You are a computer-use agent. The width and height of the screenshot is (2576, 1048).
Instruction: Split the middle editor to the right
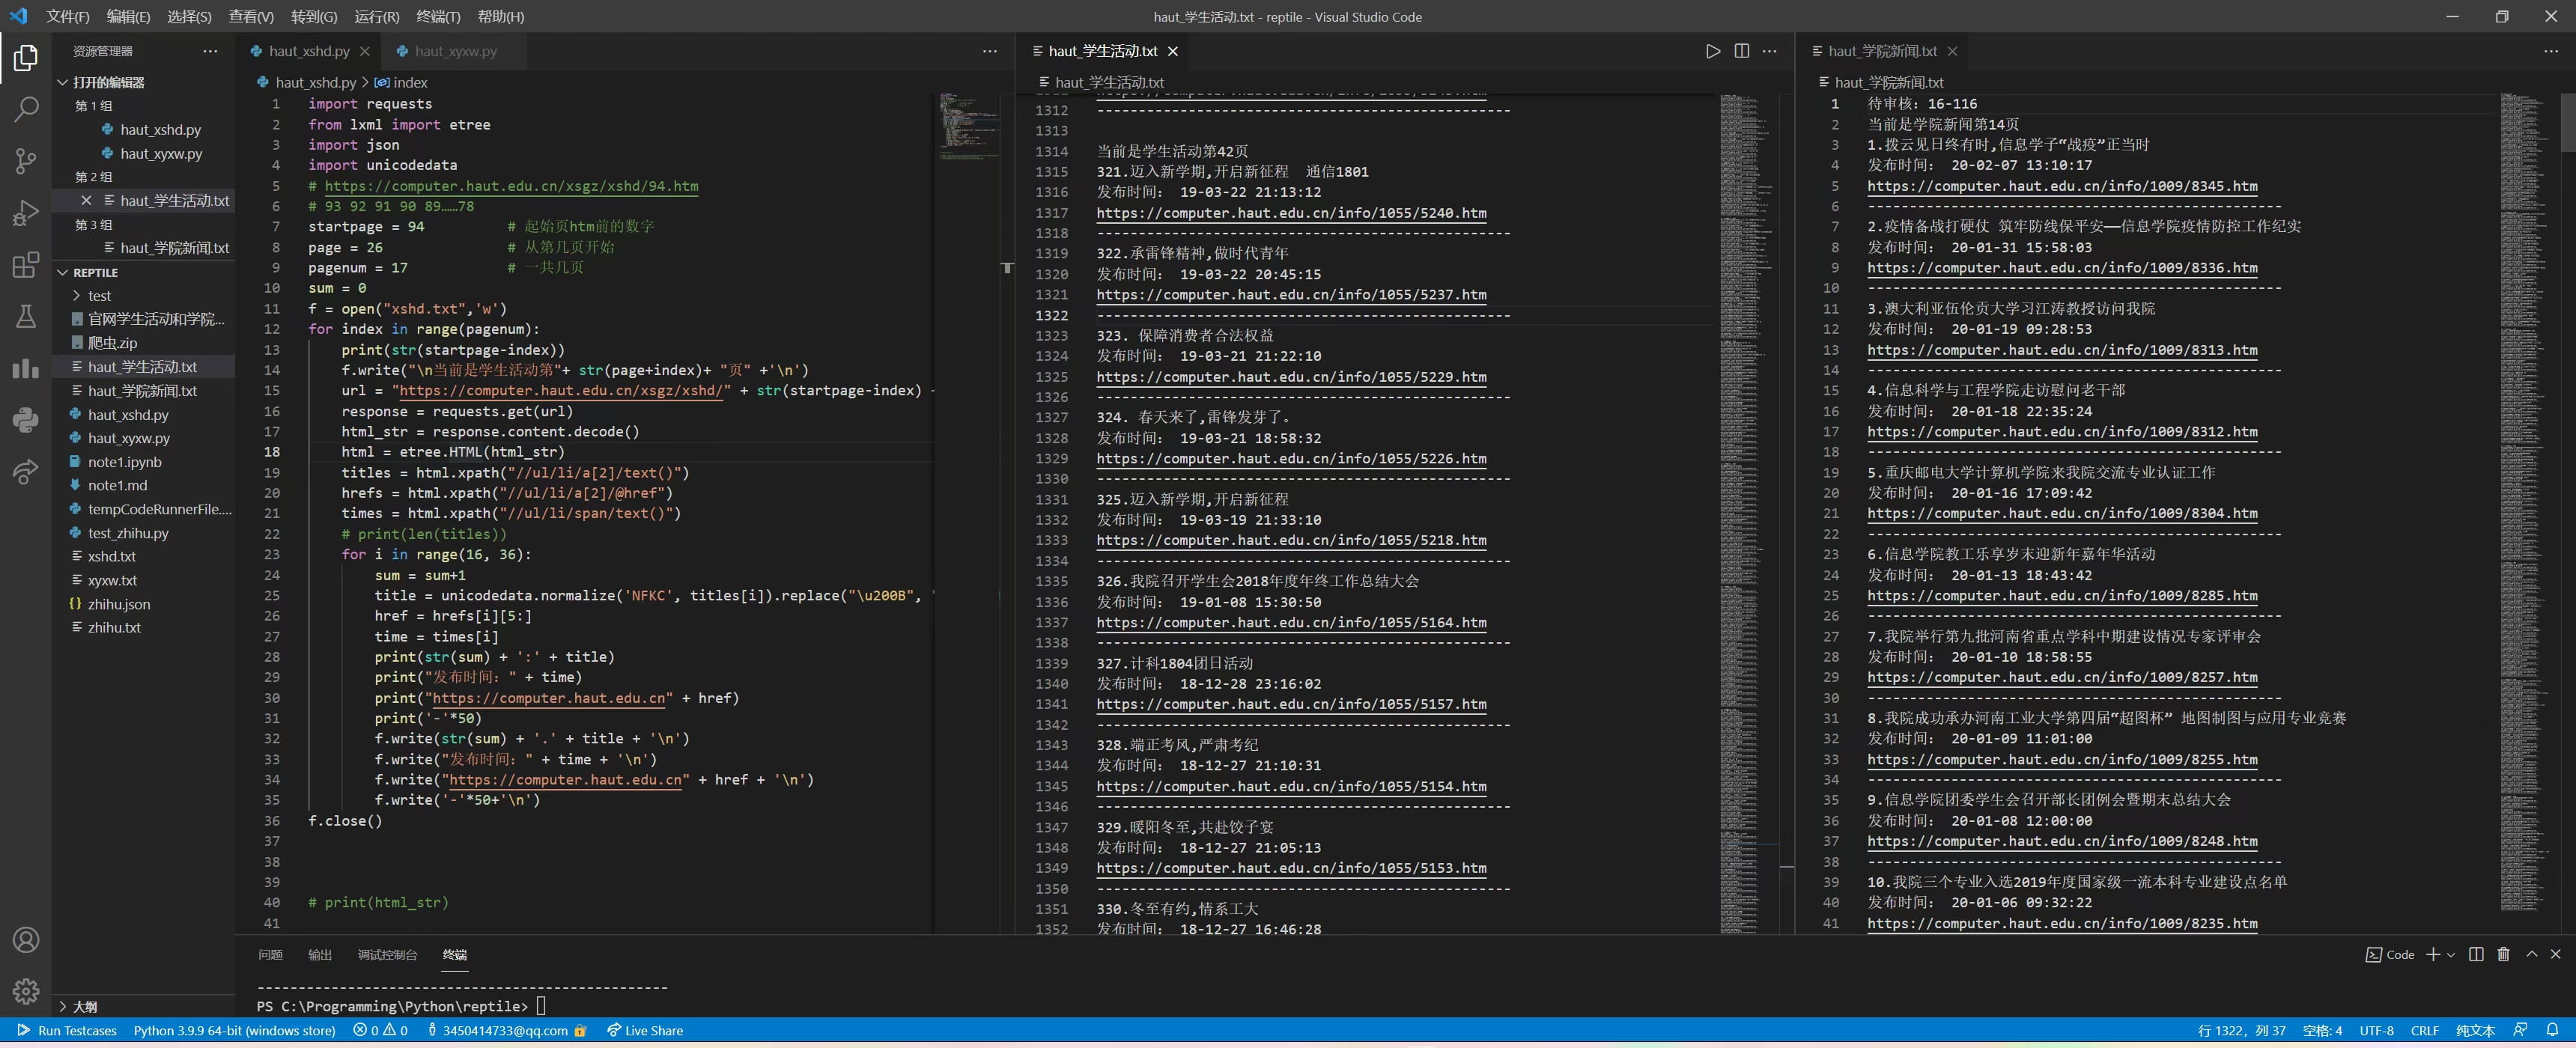point(1742,51)
